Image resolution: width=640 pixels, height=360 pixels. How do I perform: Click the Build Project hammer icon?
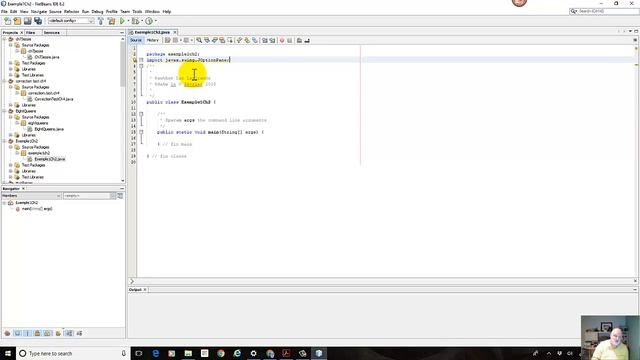(101, 21)
